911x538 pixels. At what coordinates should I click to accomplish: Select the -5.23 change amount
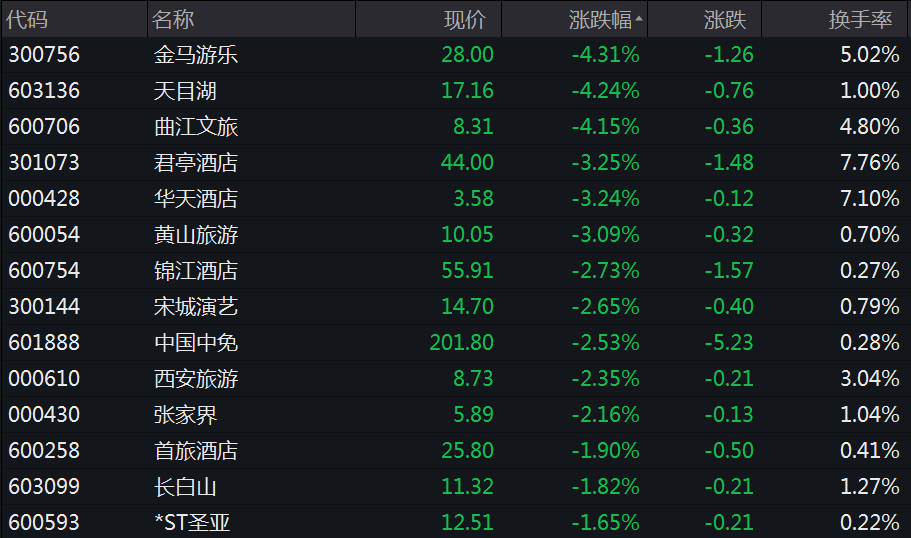click(x=729, y=343)
